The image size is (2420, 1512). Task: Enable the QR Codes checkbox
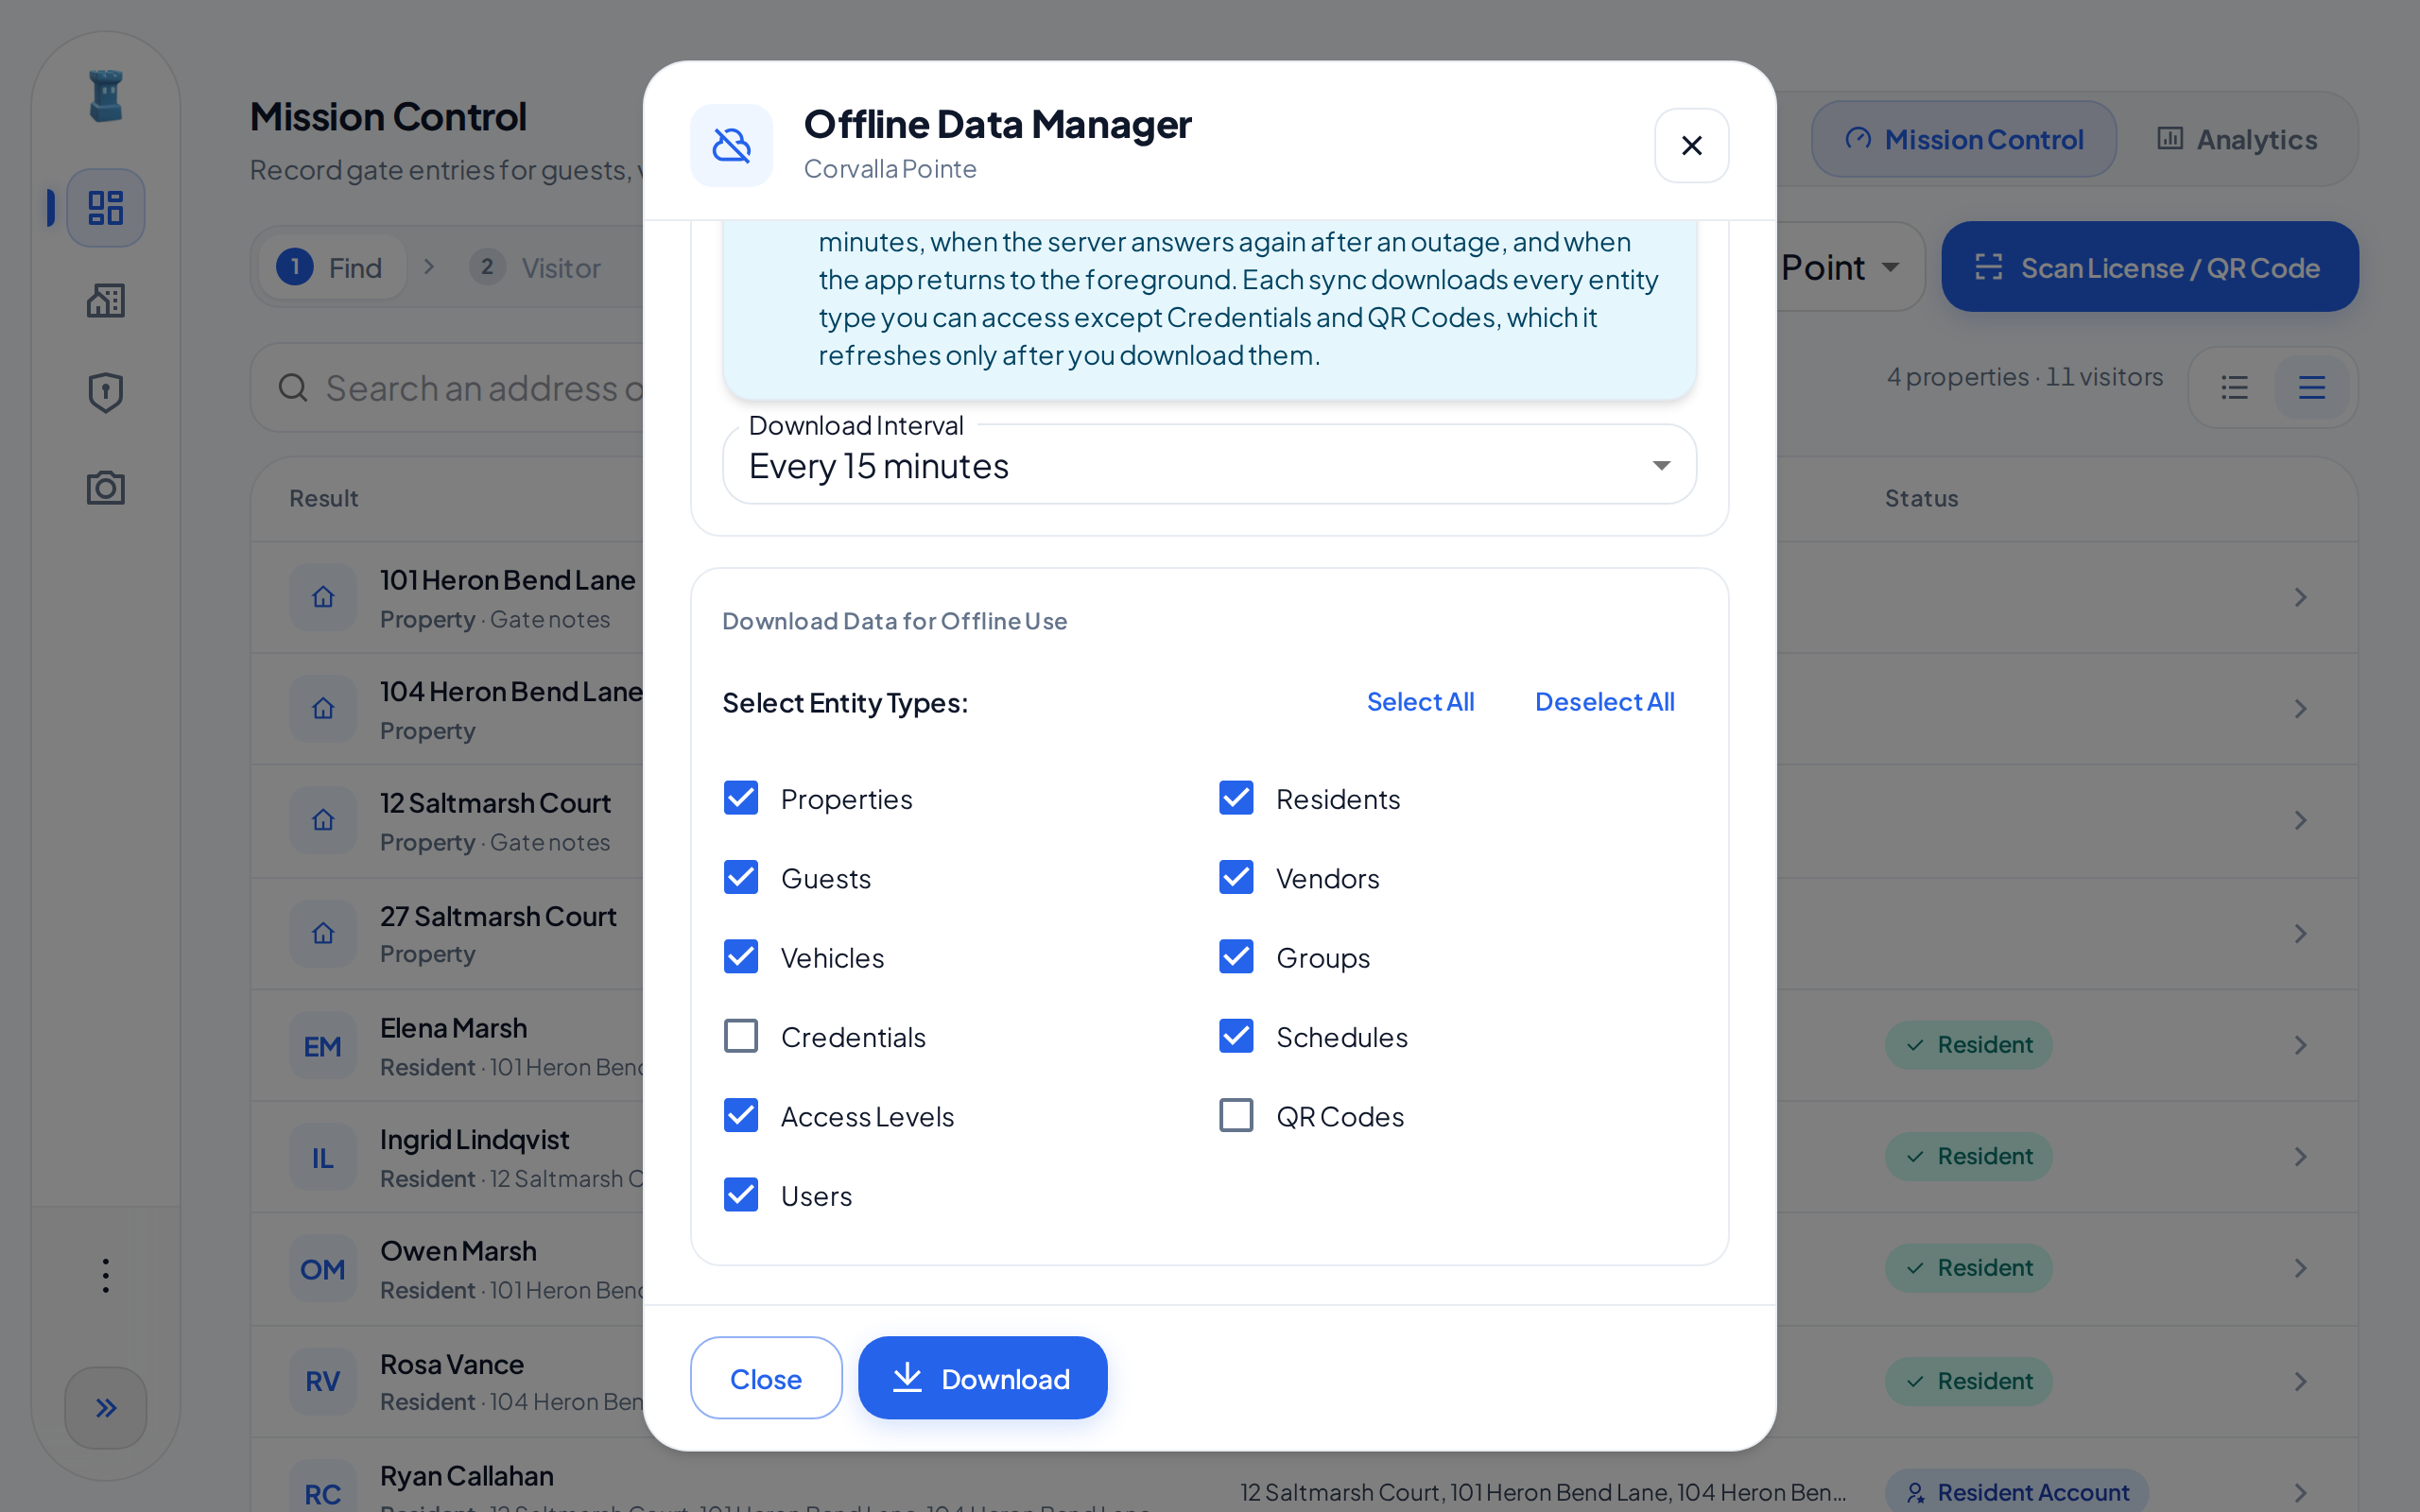(x=1236, y=1115)
